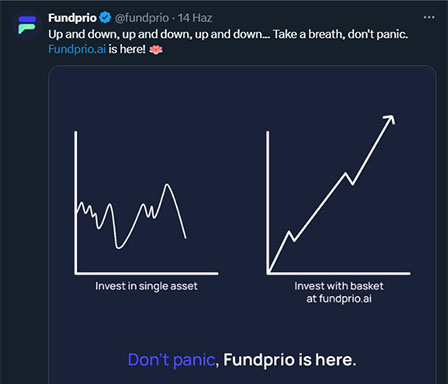The height and width of the screenshot is (384, 448).
Task: Click the 'Invest with basket at fundprio.ai' caption
Action: 339,292
